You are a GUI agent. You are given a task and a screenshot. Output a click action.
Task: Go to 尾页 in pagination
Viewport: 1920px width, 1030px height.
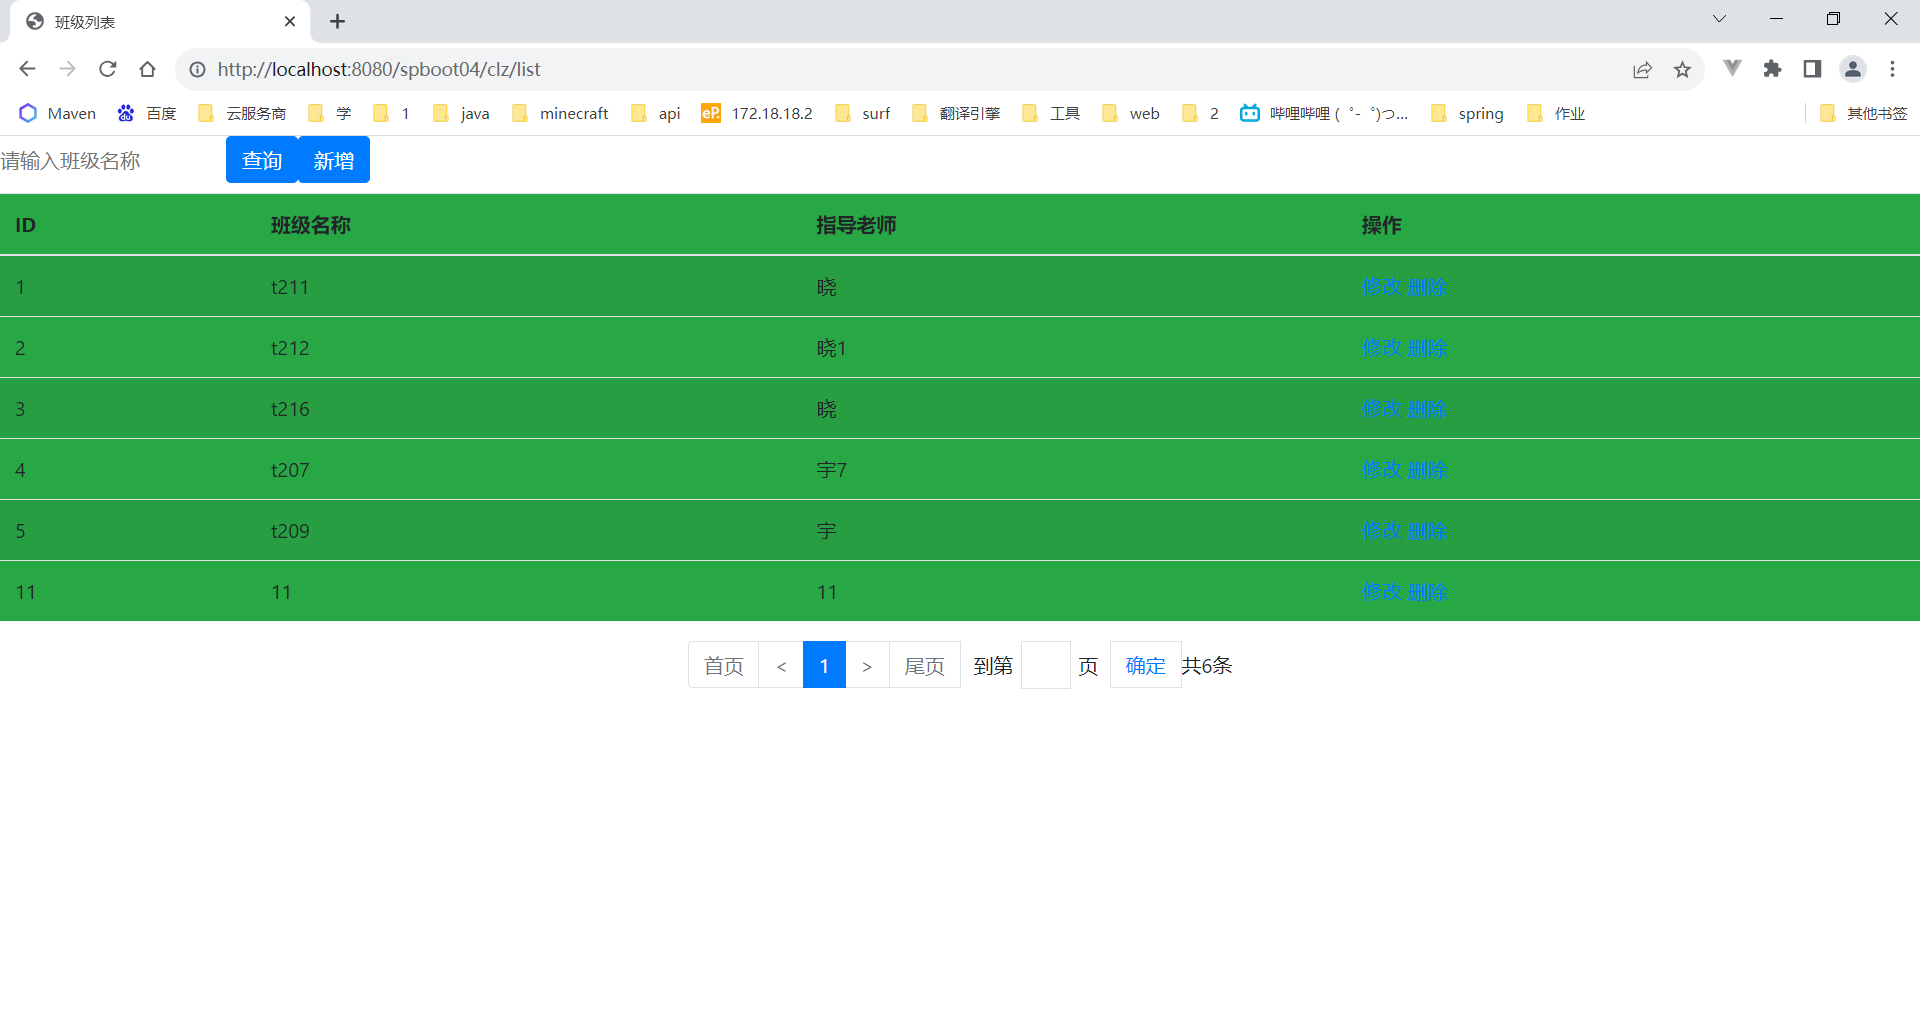tap(925, 665)
